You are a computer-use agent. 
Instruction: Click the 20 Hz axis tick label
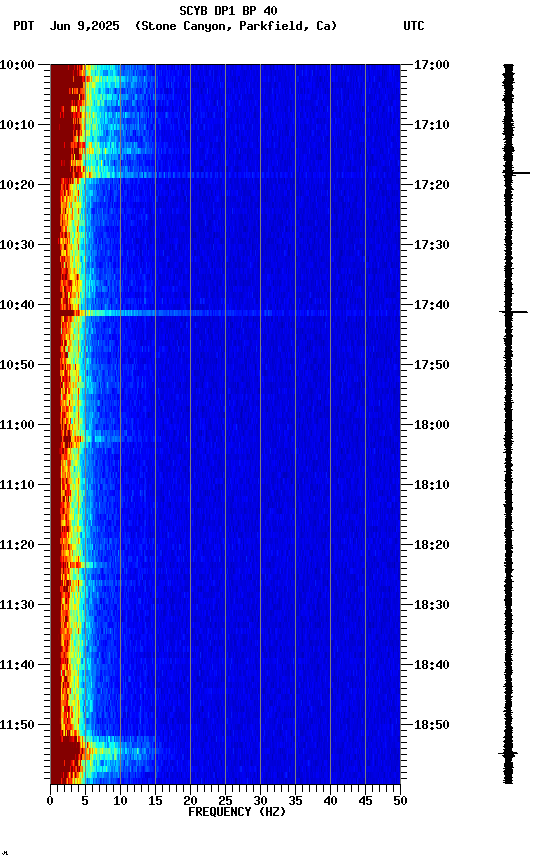point(190,801)
